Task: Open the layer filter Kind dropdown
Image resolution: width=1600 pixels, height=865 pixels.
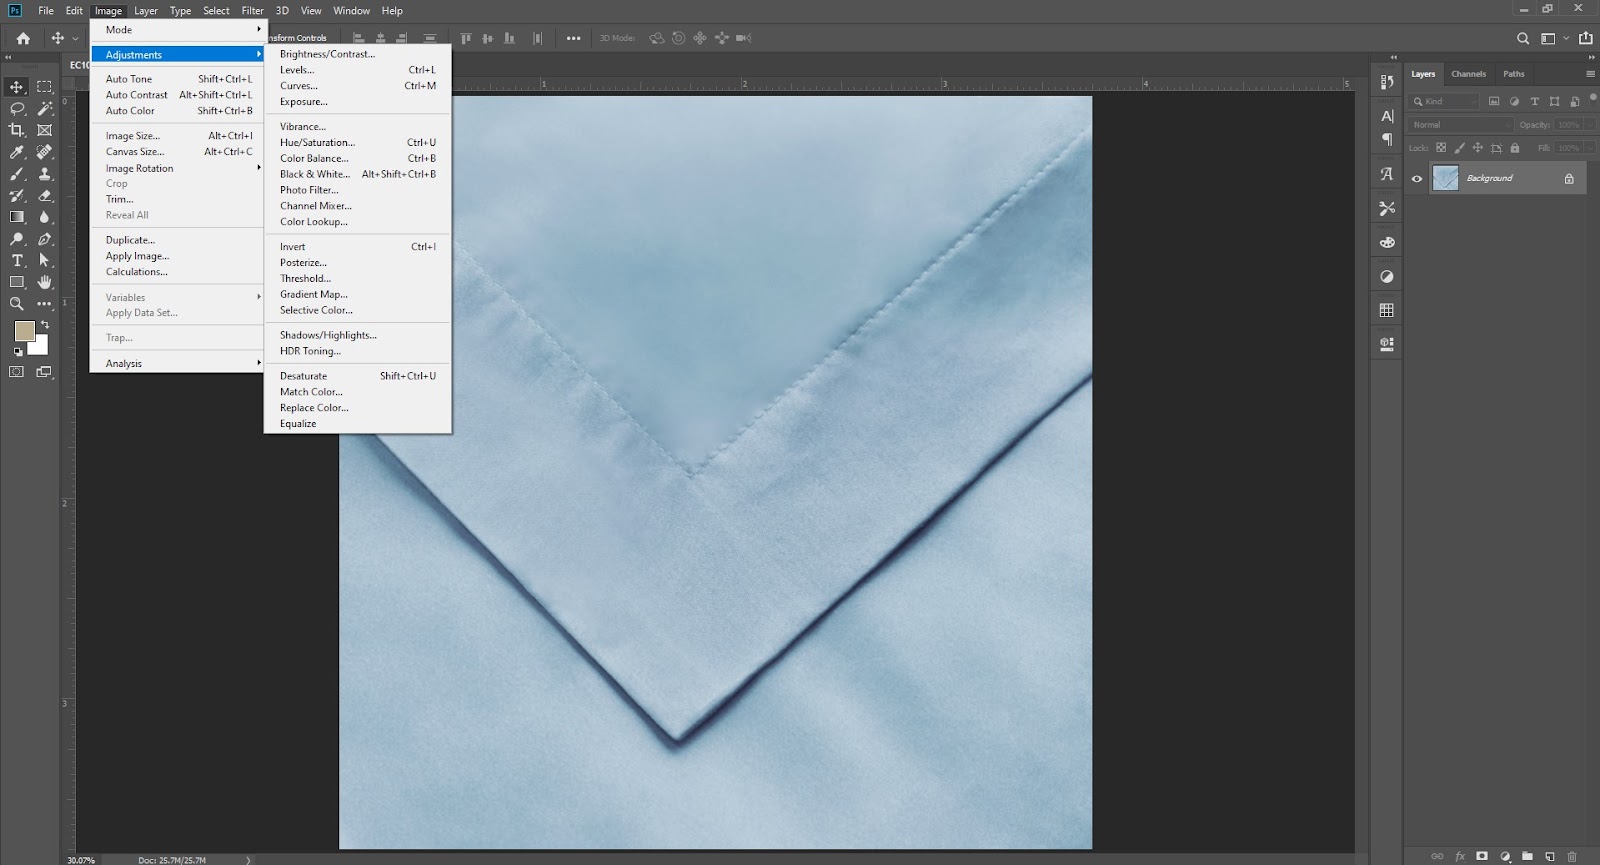Action: point(1444,101)
